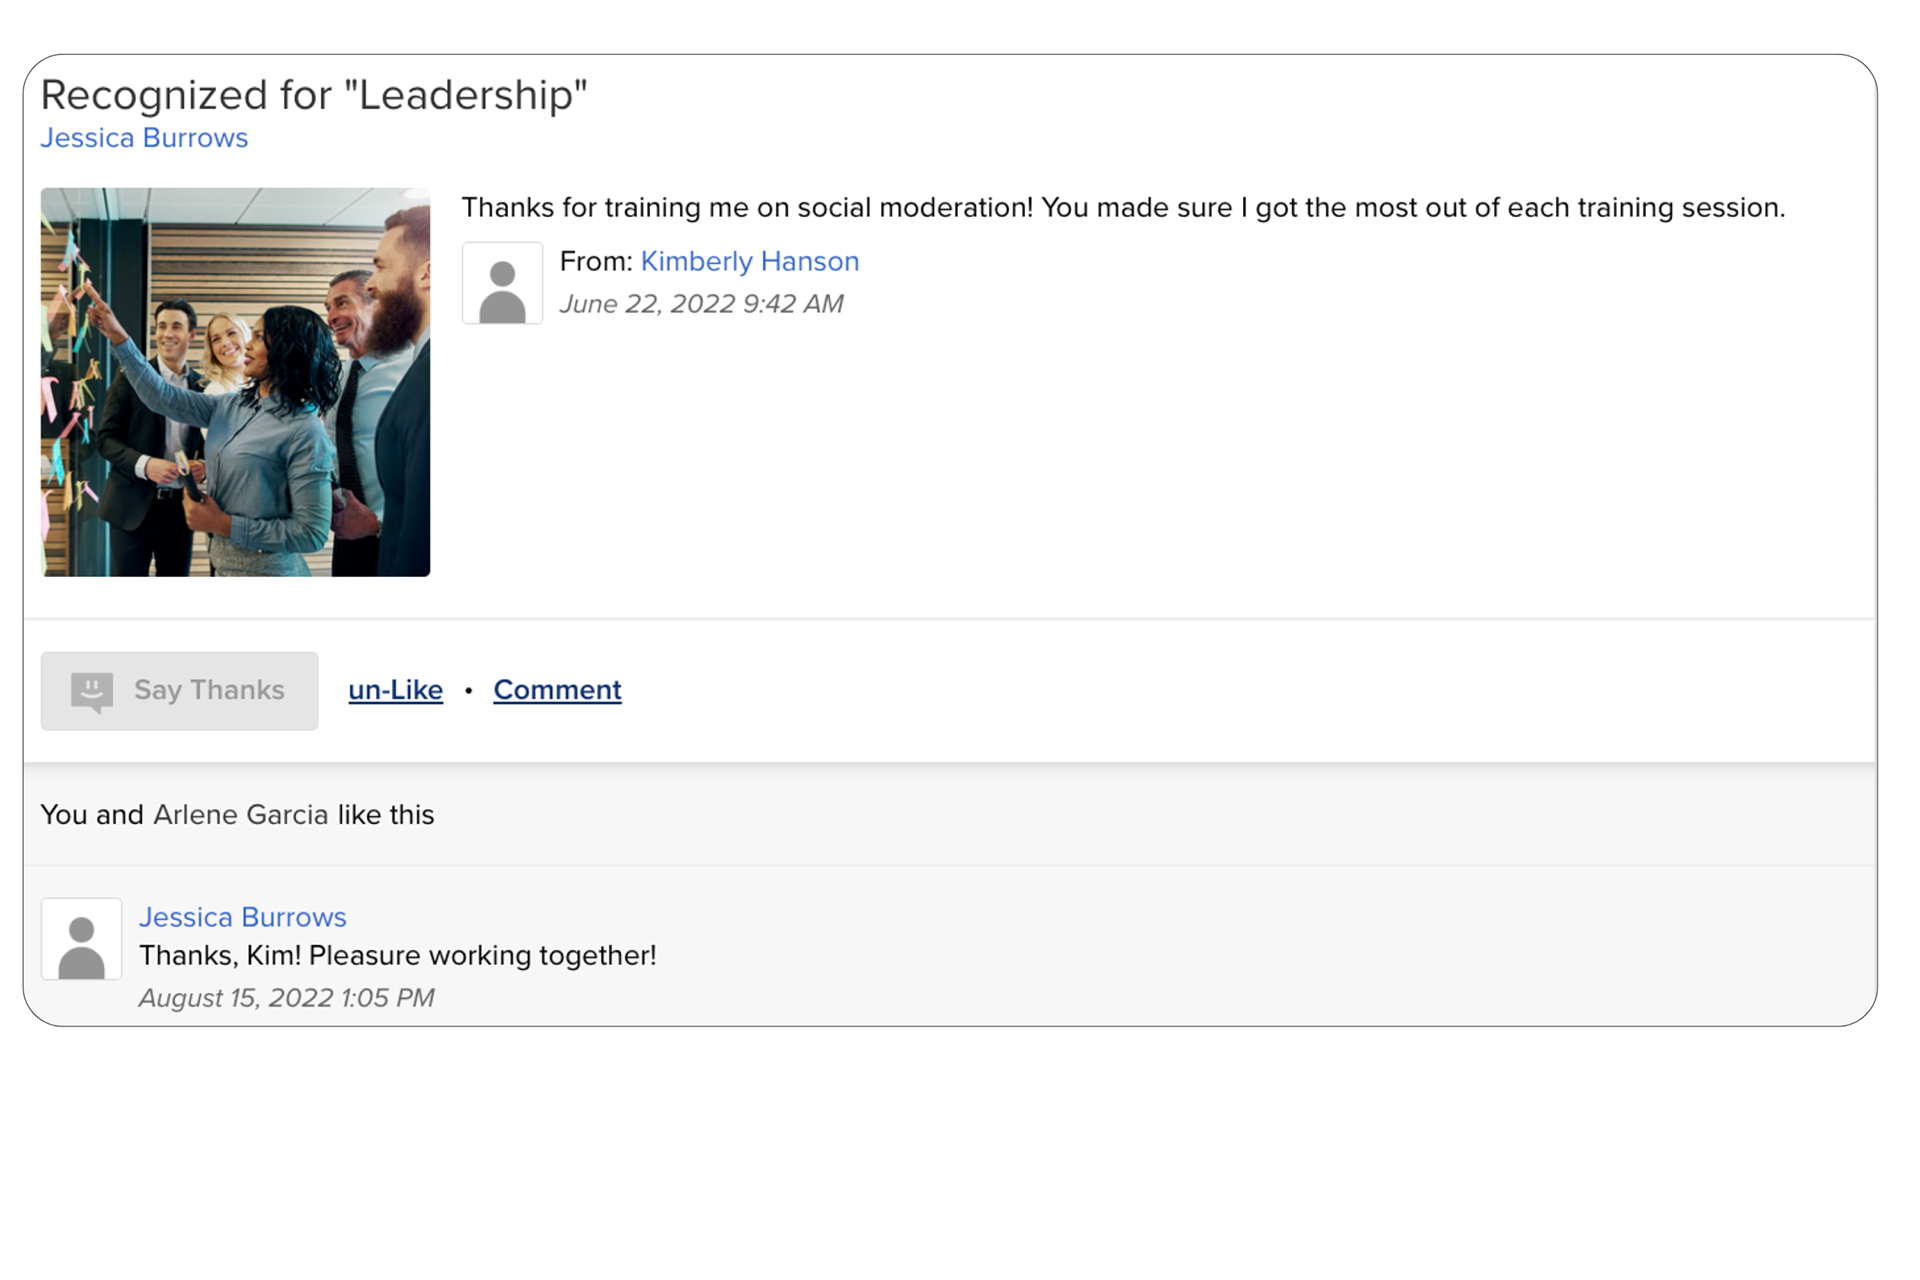Screen dimensions: 1920x1280
Task: Click the June 22, 2022 timestamp
Action: click(701, 304)
